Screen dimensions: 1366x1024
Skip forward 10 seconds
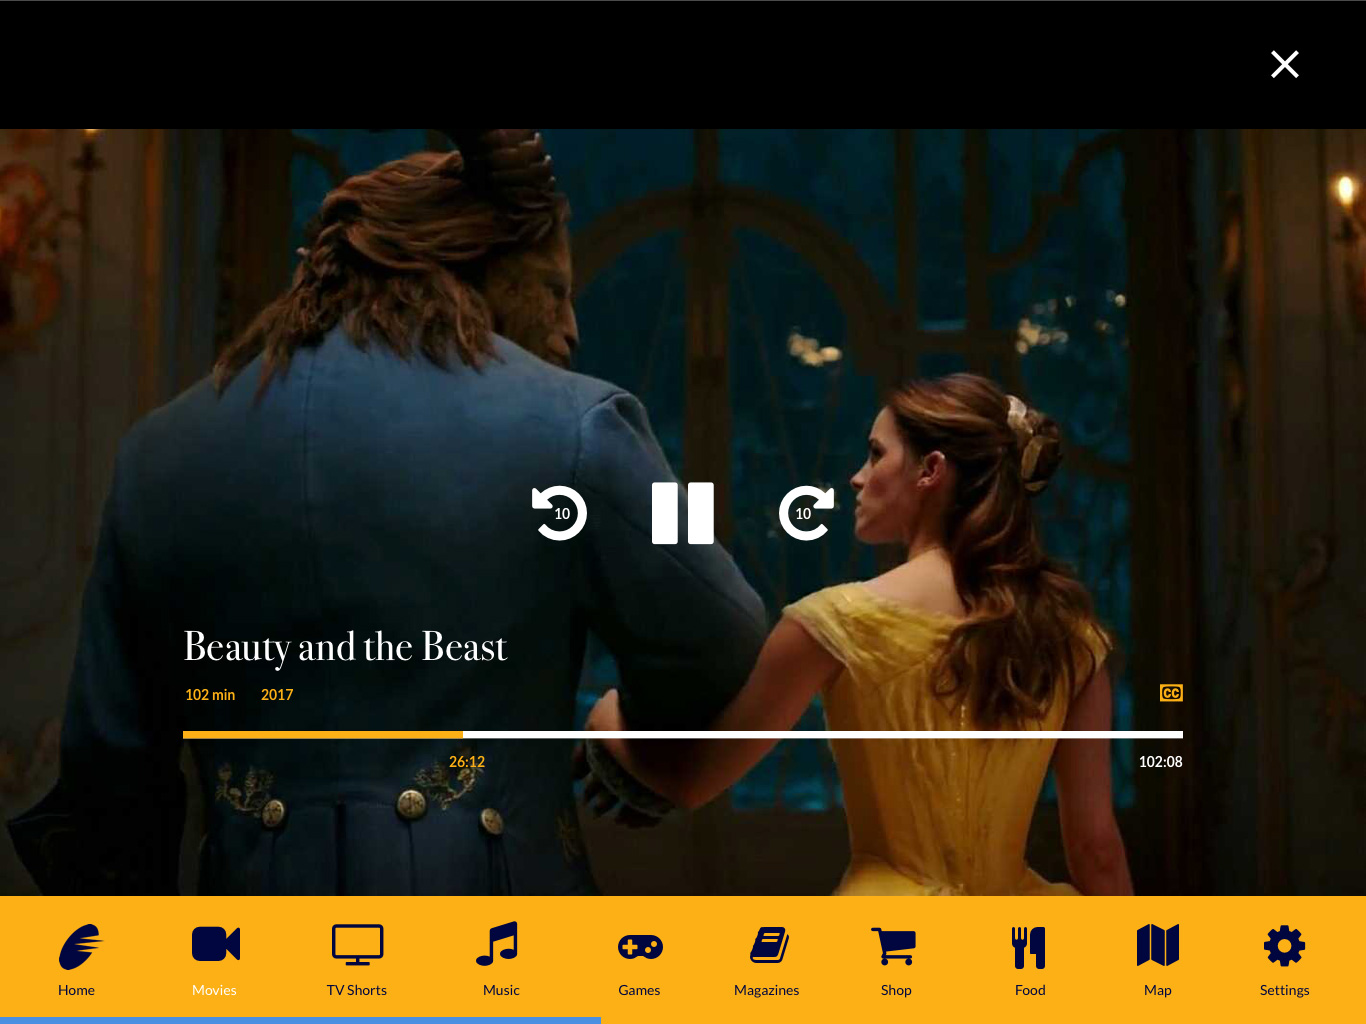click(806, 513)
